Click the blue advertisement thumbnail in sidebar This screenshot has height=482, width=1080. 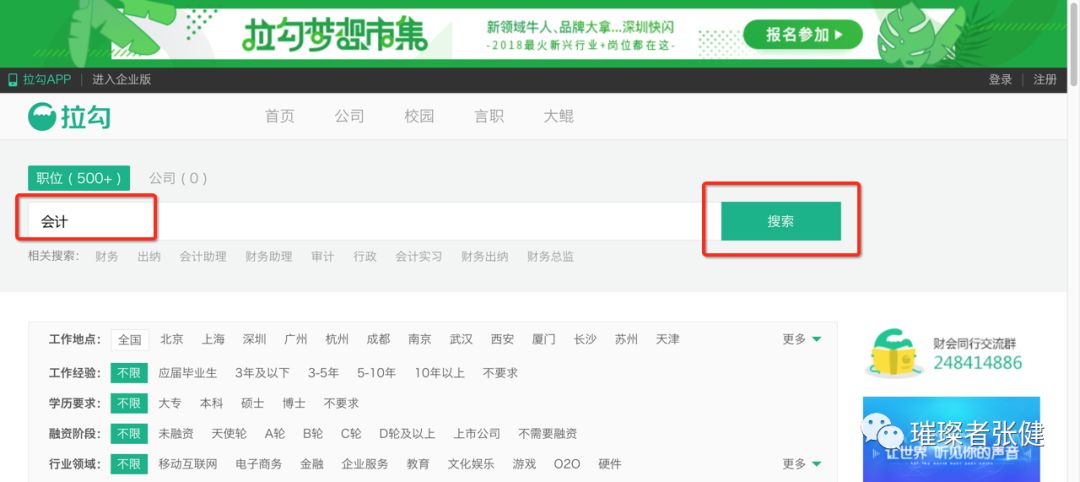(x=951, y=439)
